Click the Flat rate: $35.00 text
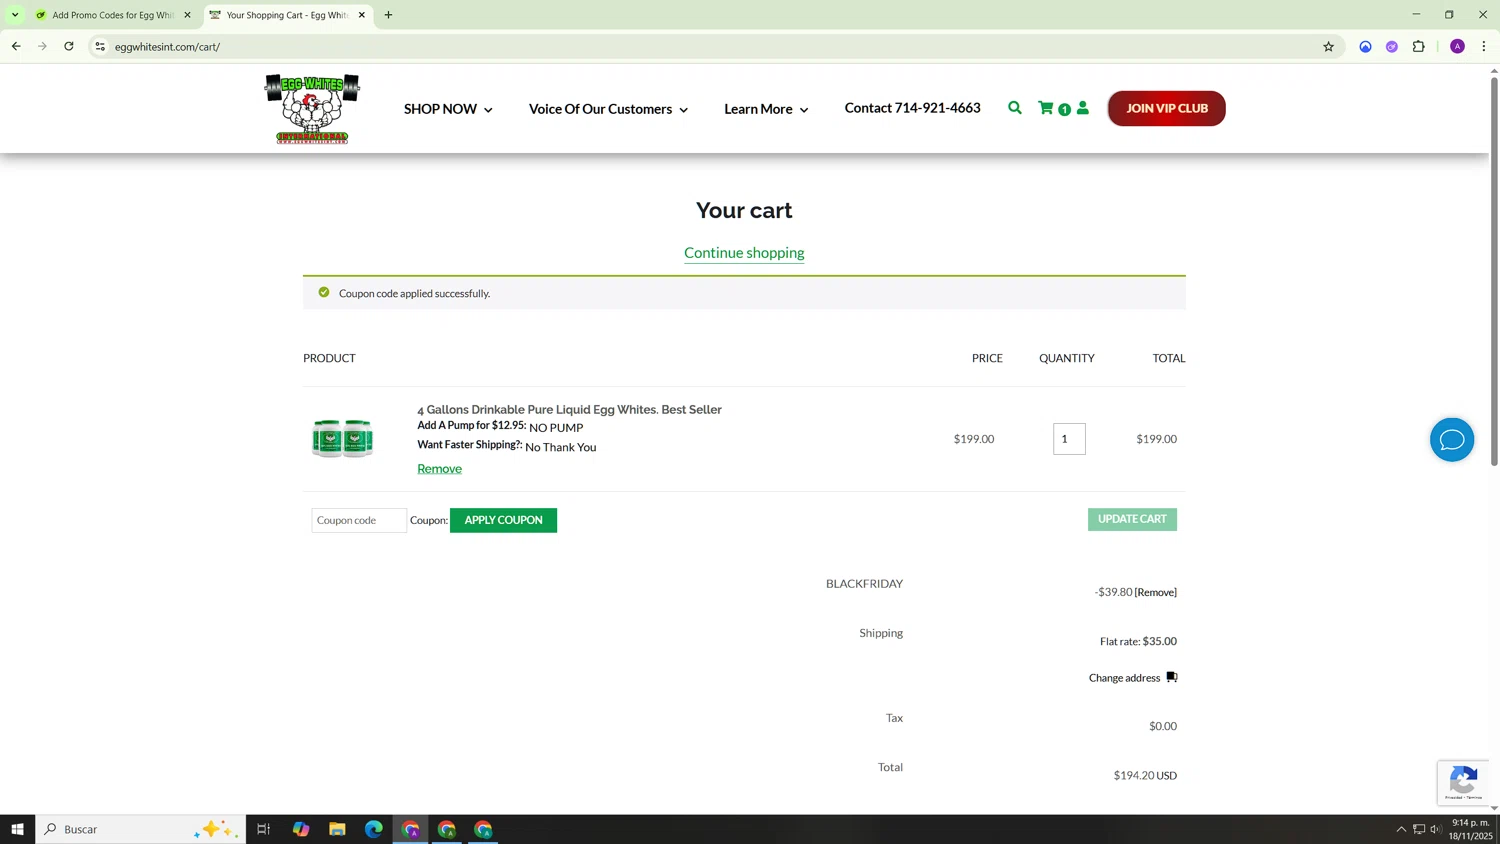The width and height of the screenshot is (1500, 844). [x=1138, y=641]
